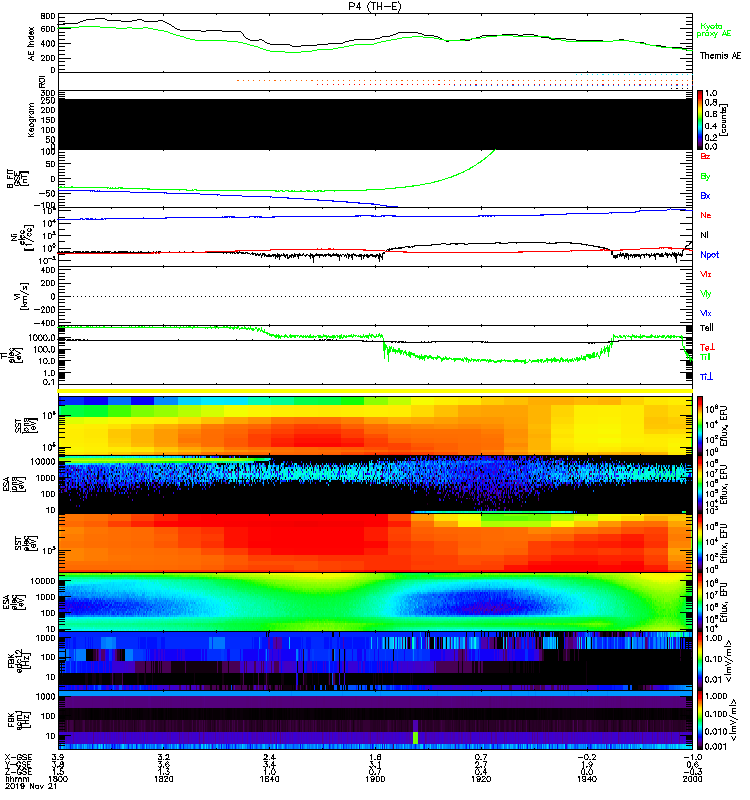The width and height of the screenshot is (750, 800).
Task: Select the blue "Bx" legend label
Action: click(705, 196)
